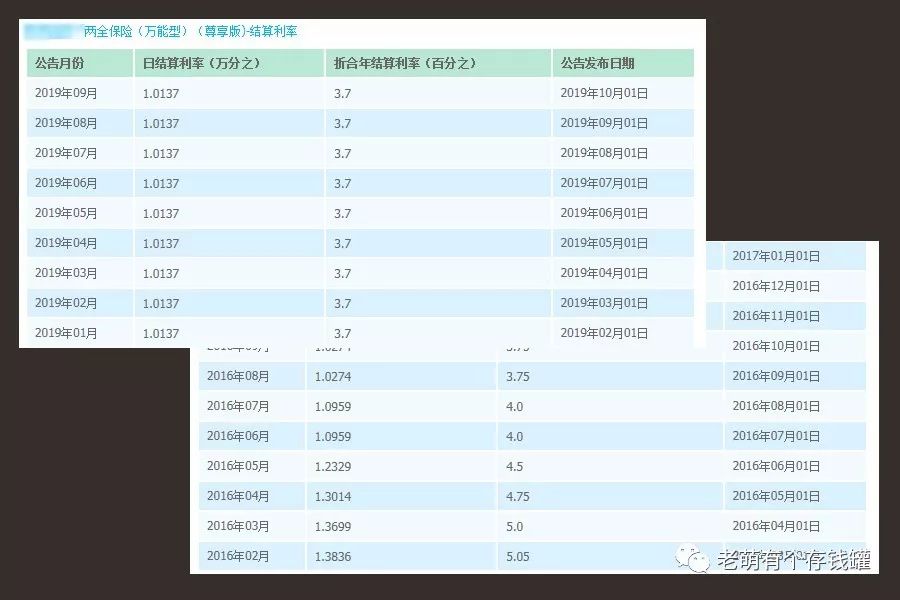The height and width of the screenshot is (600, 900).
Task: Click daily rate 1.0959 in 2016年06月 row
Action: 333,436
